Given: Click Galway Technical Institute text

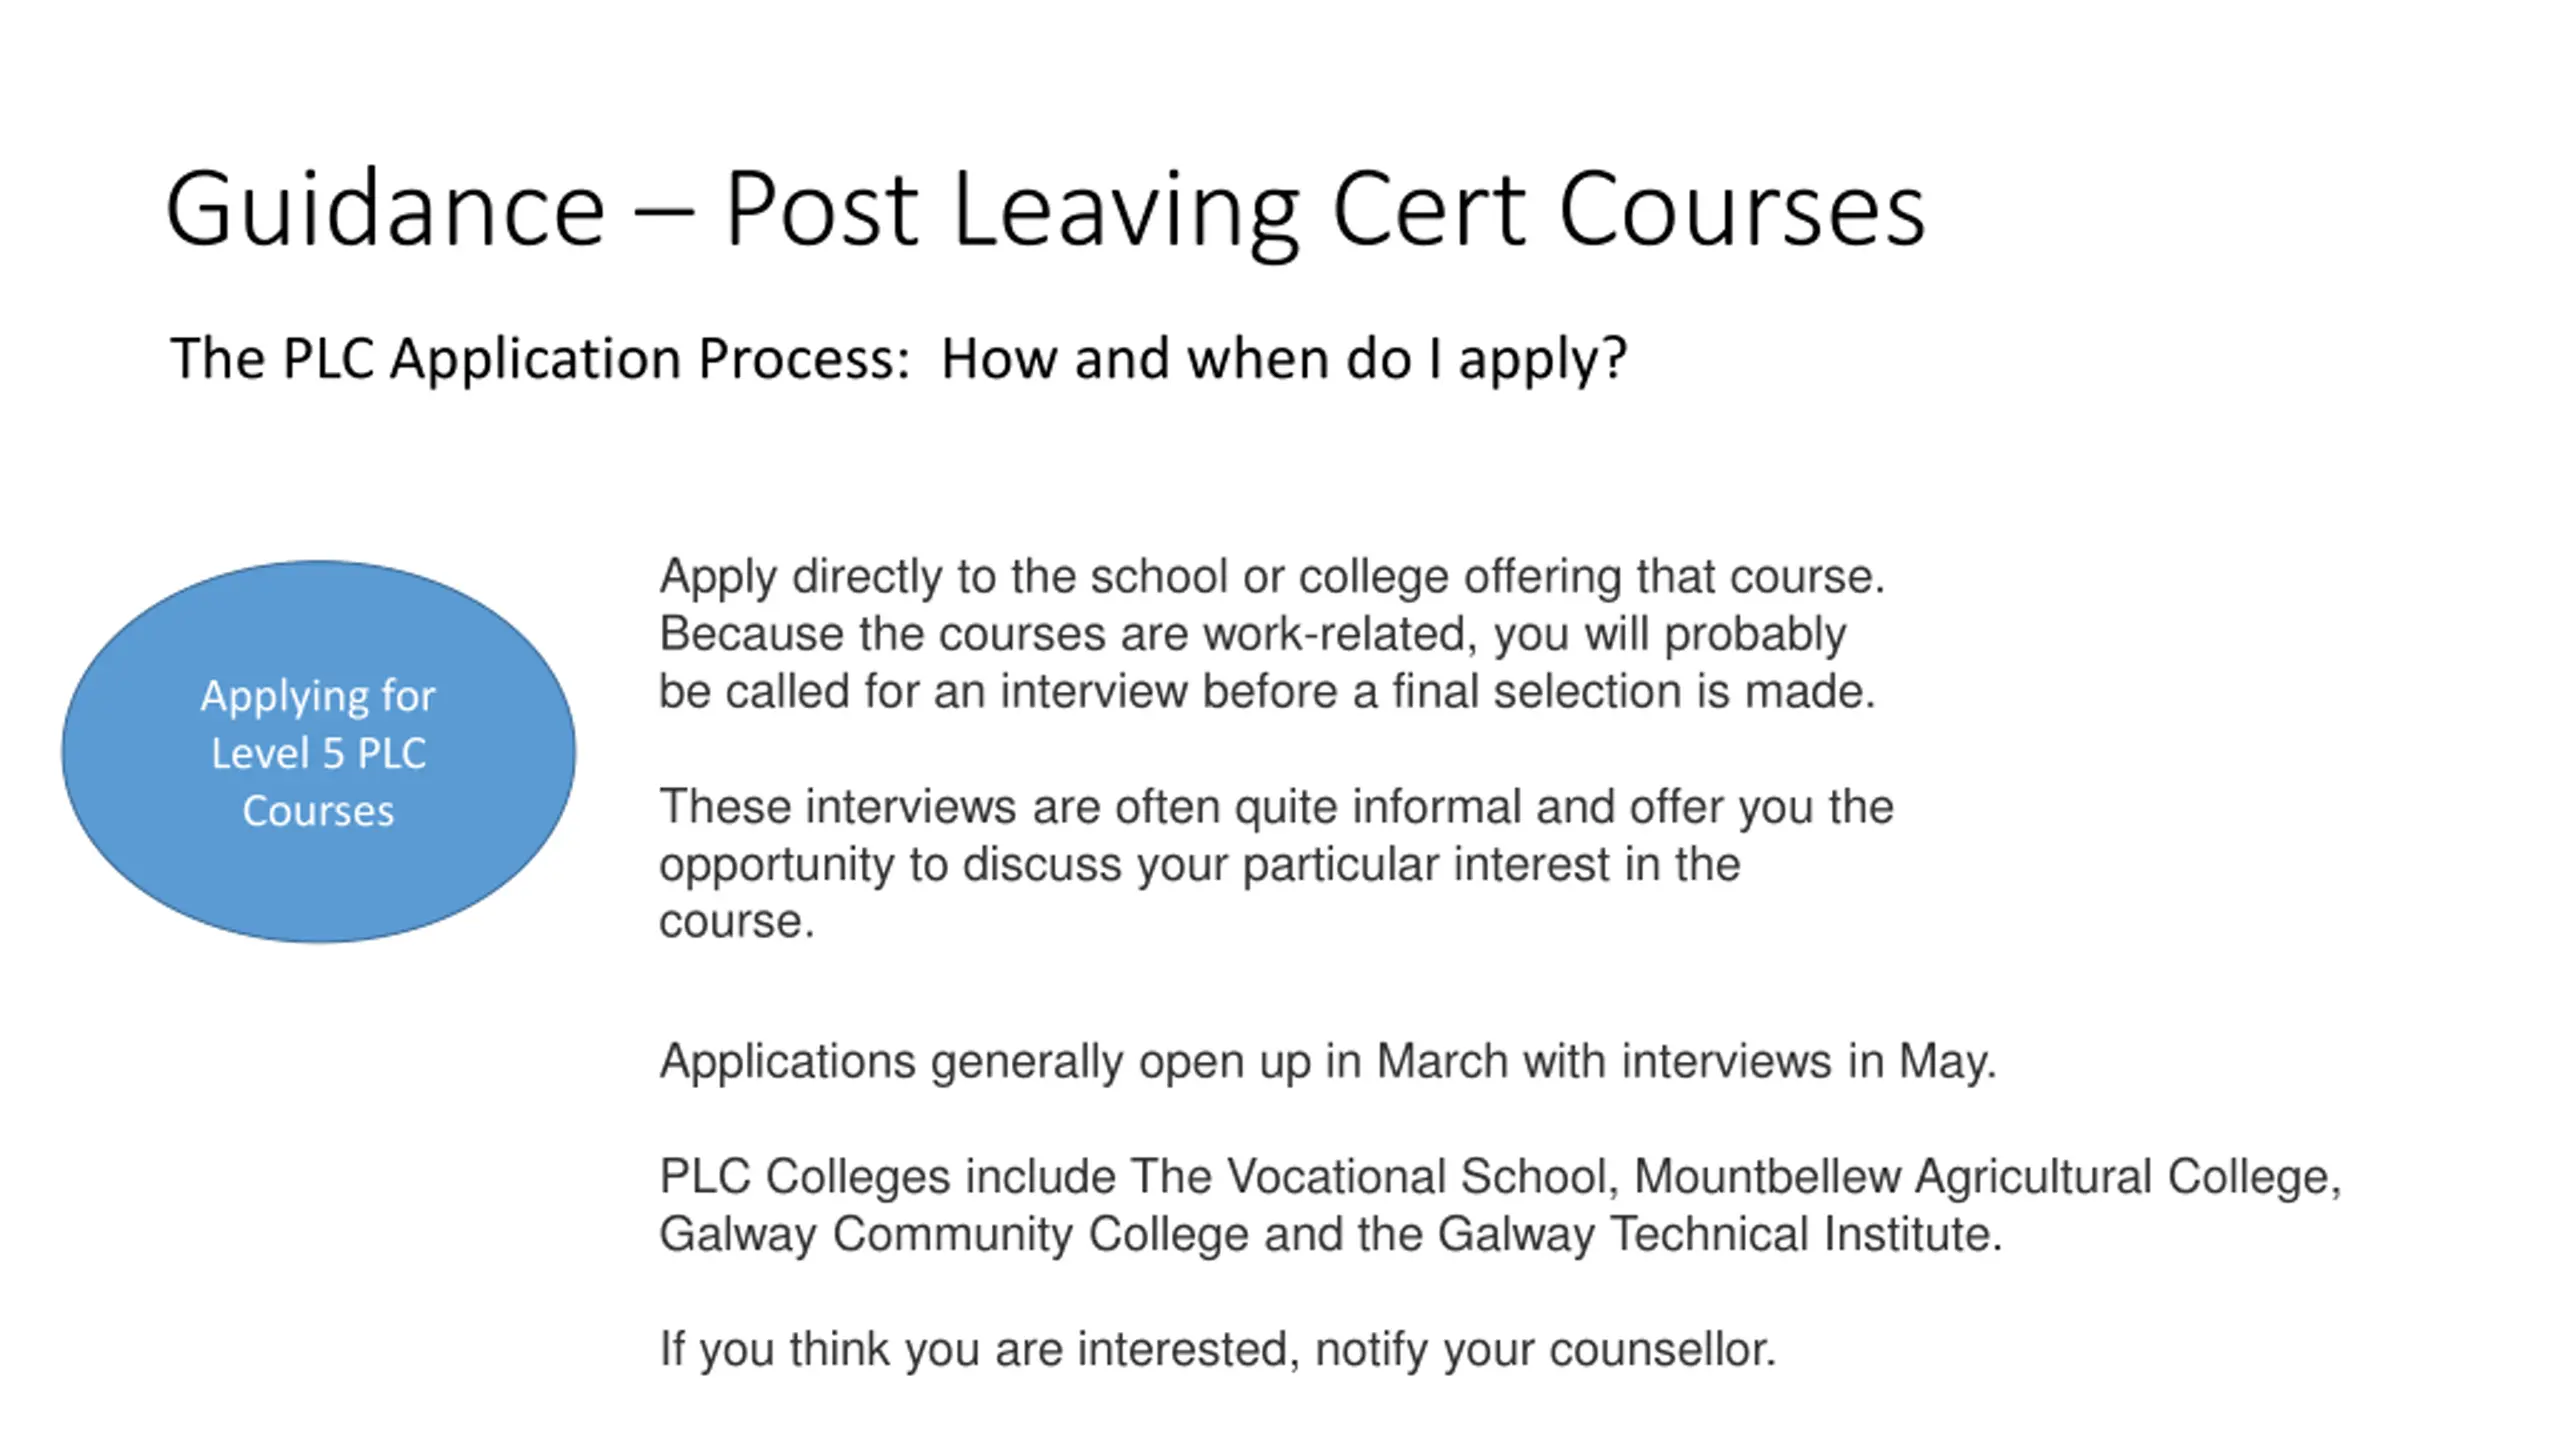Looking at the screenshot, I should coord(1720,1235).
